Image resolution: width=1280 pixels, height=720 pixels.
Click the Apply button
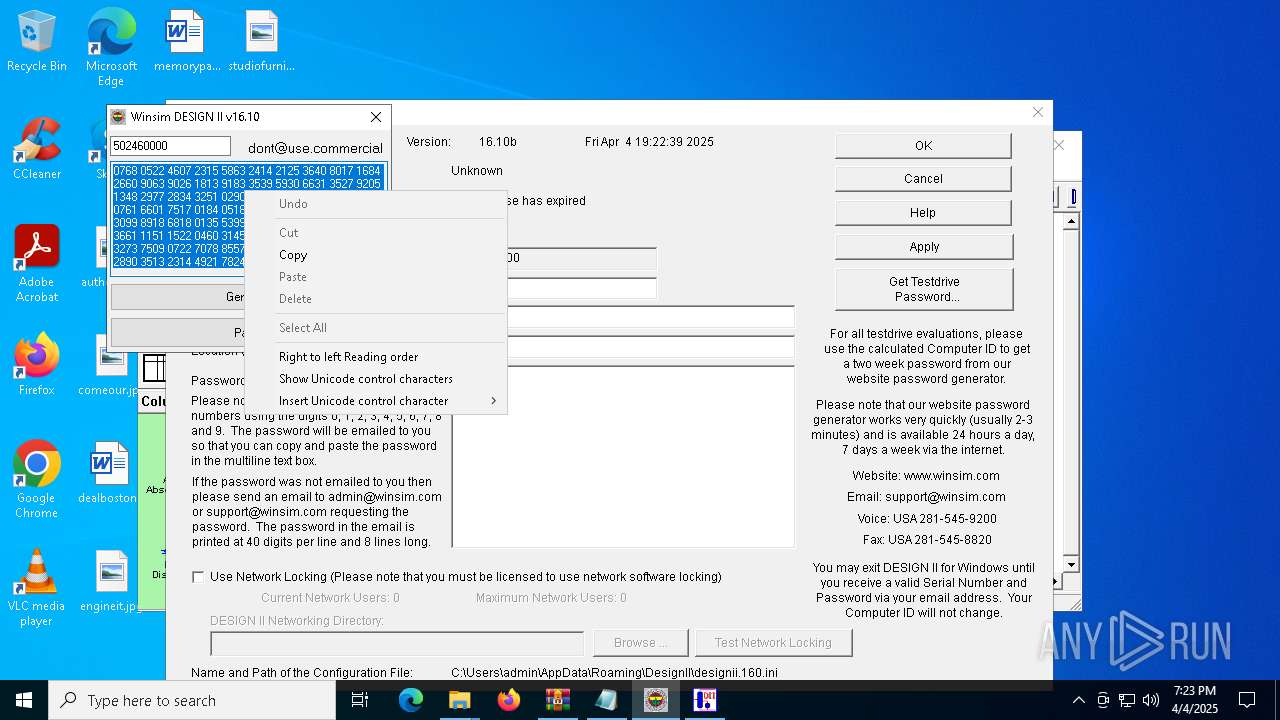(924, 247)
